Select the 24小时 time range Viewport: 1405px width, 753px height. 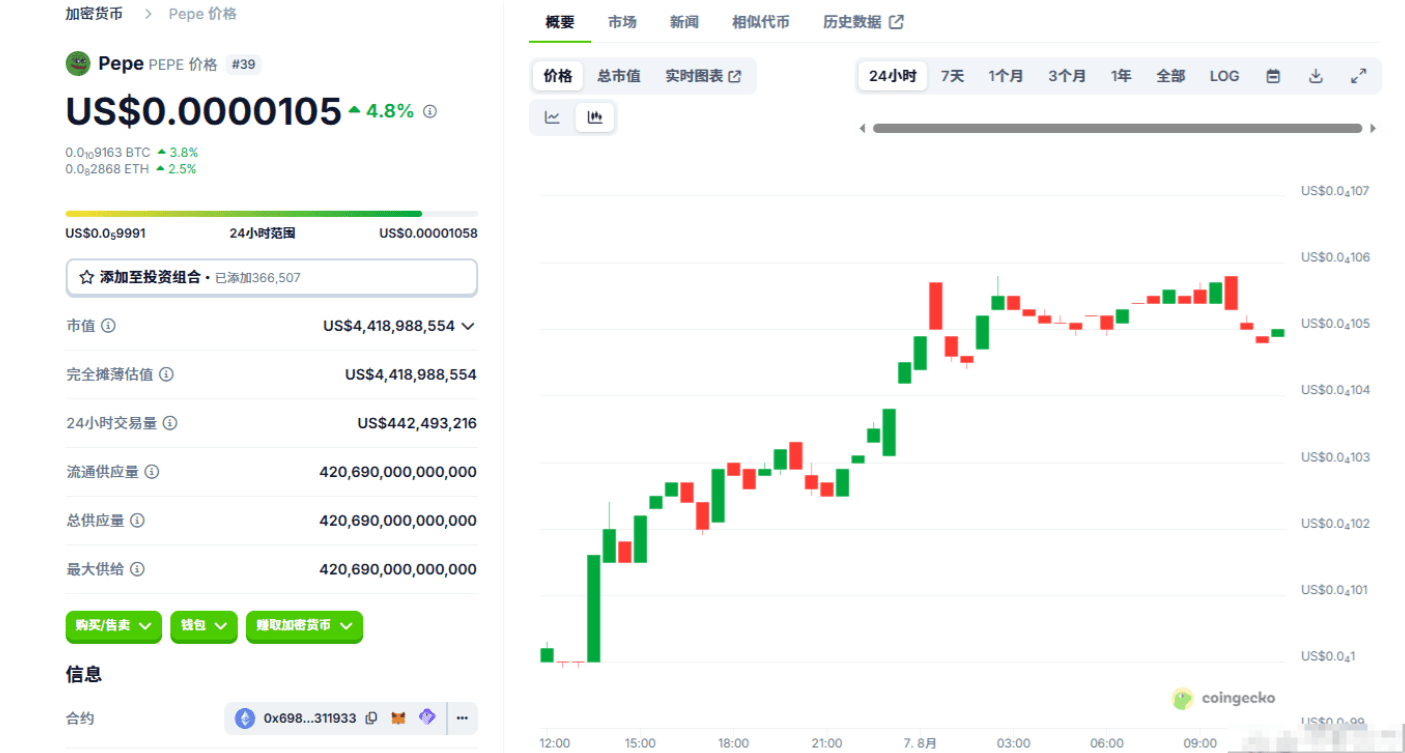click(892, 76)
